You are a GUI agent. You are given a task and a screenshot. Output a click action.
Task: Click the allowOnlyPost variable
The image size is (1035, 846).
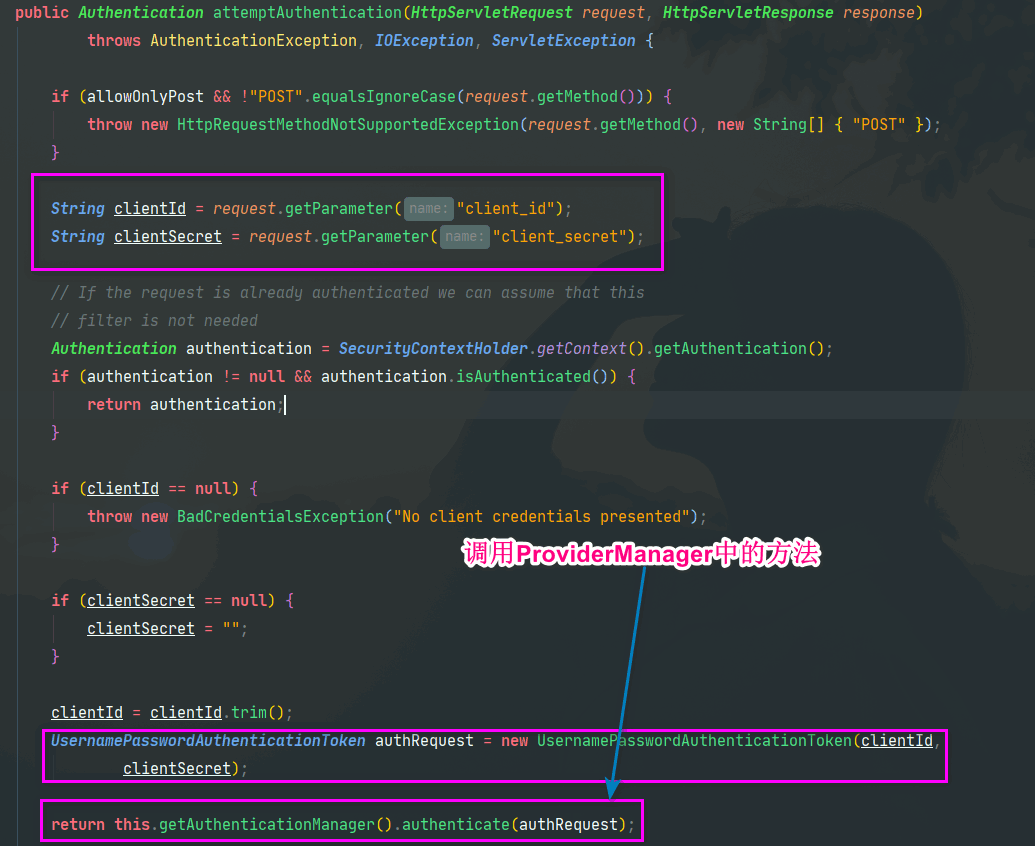pyautogui.click(x=145, y=97)
